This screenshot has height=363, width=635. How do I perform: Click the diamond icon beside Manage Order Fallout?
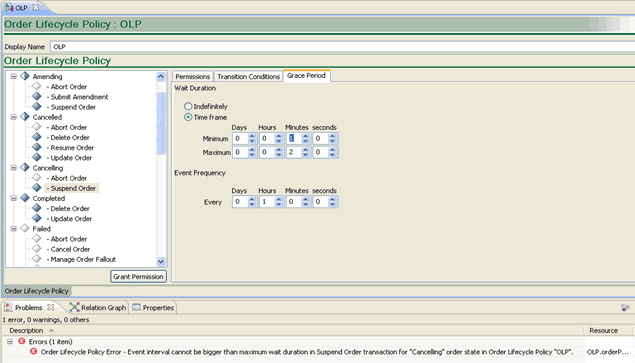[x=37, y=259]
